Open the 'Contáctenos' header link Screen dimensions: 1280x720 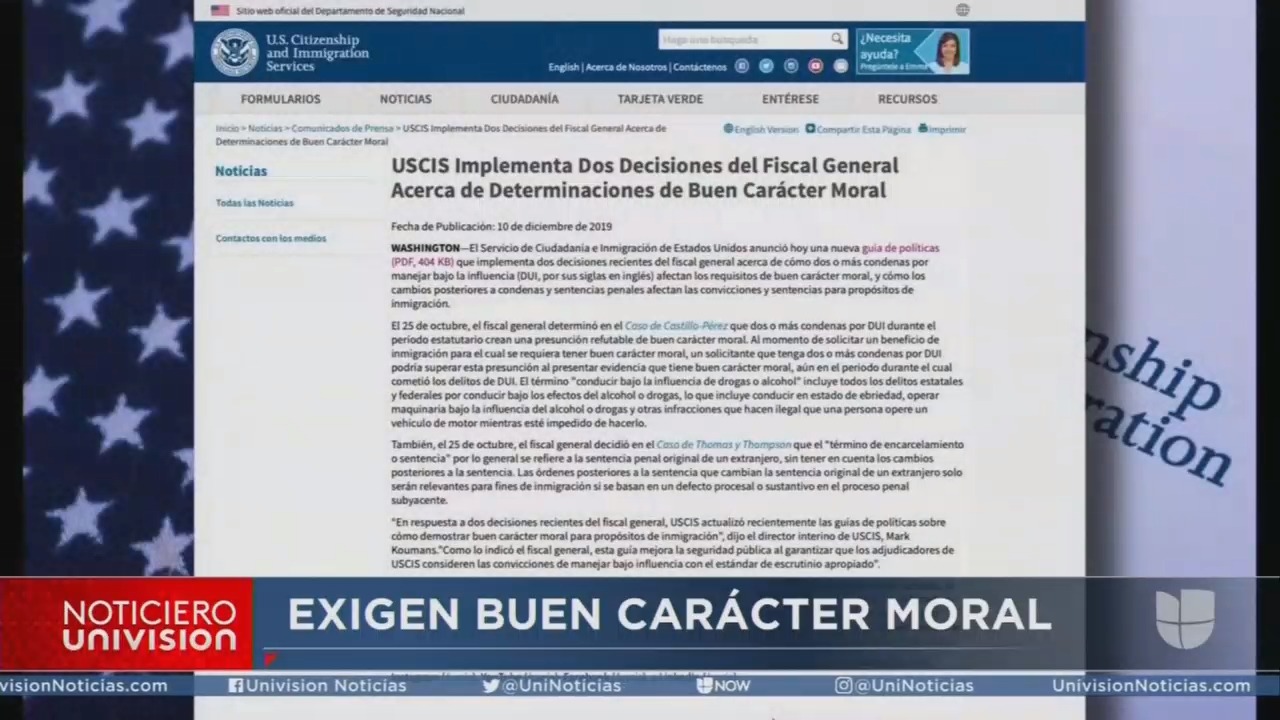700,67
